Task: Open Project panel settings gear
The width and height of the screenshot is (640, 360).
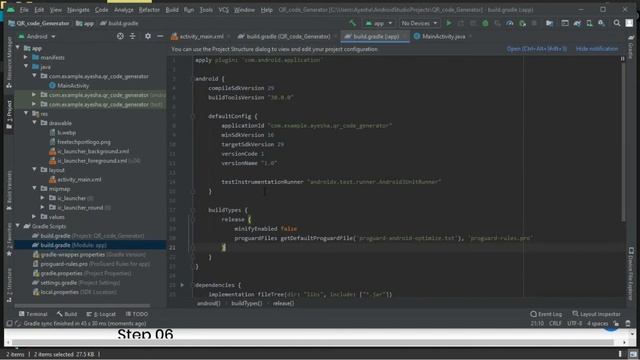Action: point(148,36)
